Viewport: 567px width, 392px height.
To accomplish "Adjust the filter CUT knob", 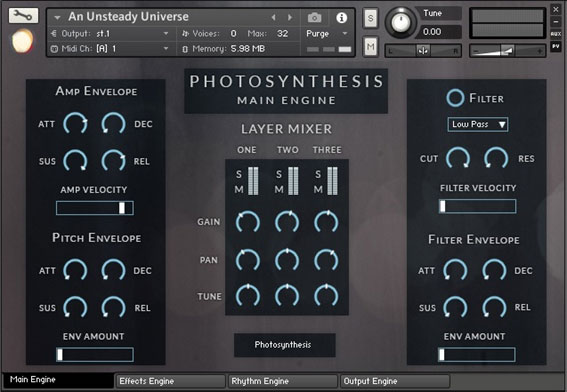I will pyautogui.click(x=458, y=158).
